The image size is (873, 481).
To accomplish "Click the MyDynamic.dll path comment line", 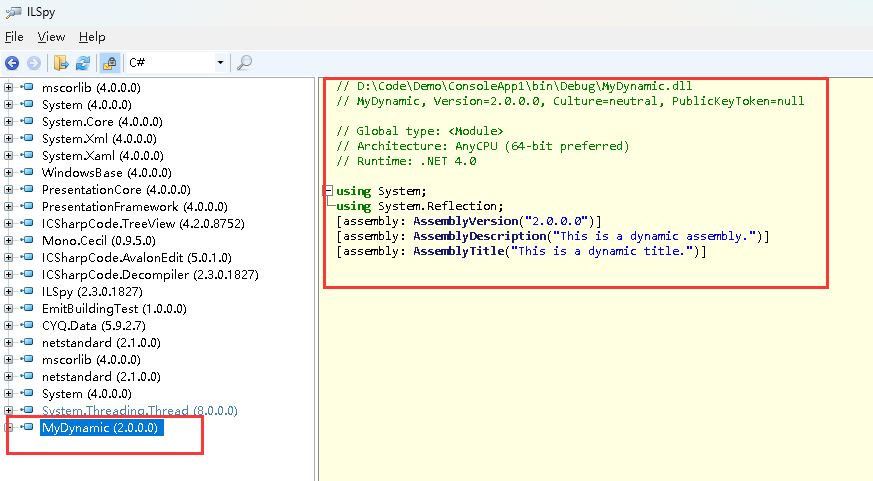I will [x=514, y=86].
